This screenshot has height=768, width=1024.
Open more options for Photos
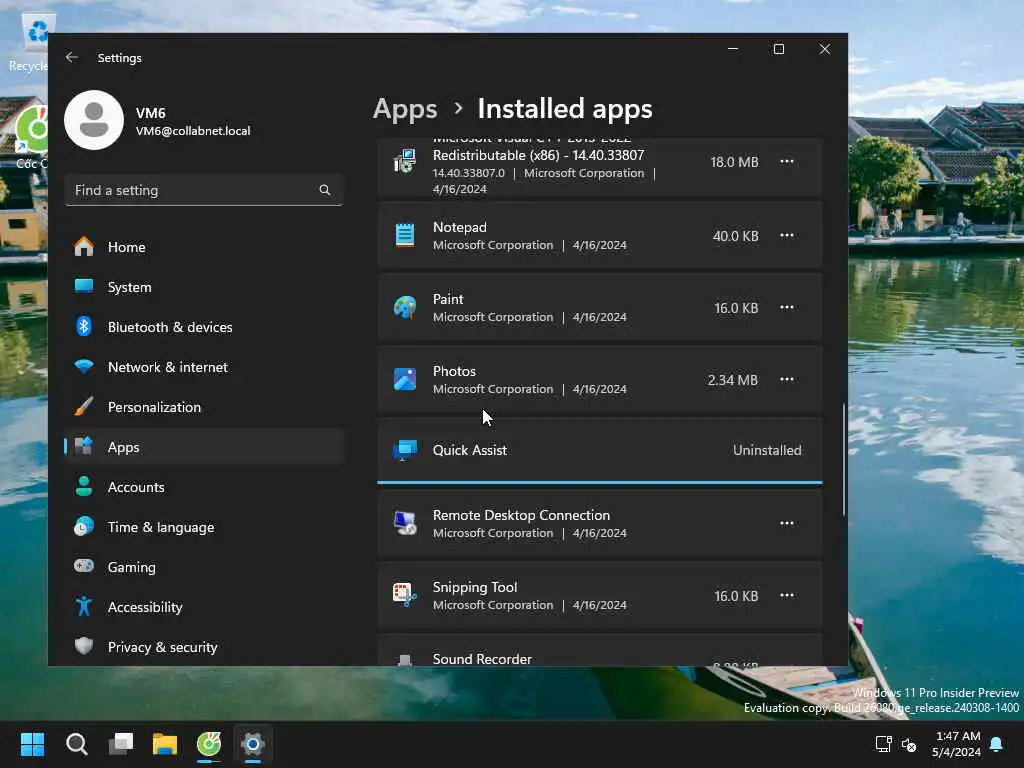(x=787, y=379)
